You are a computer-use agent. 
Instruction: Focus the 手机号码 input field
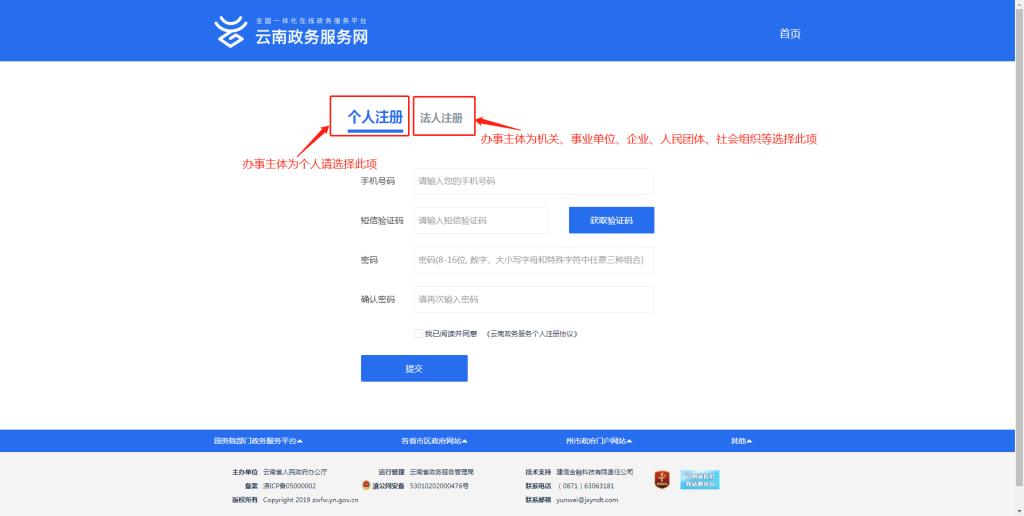[x=534, y=181]
